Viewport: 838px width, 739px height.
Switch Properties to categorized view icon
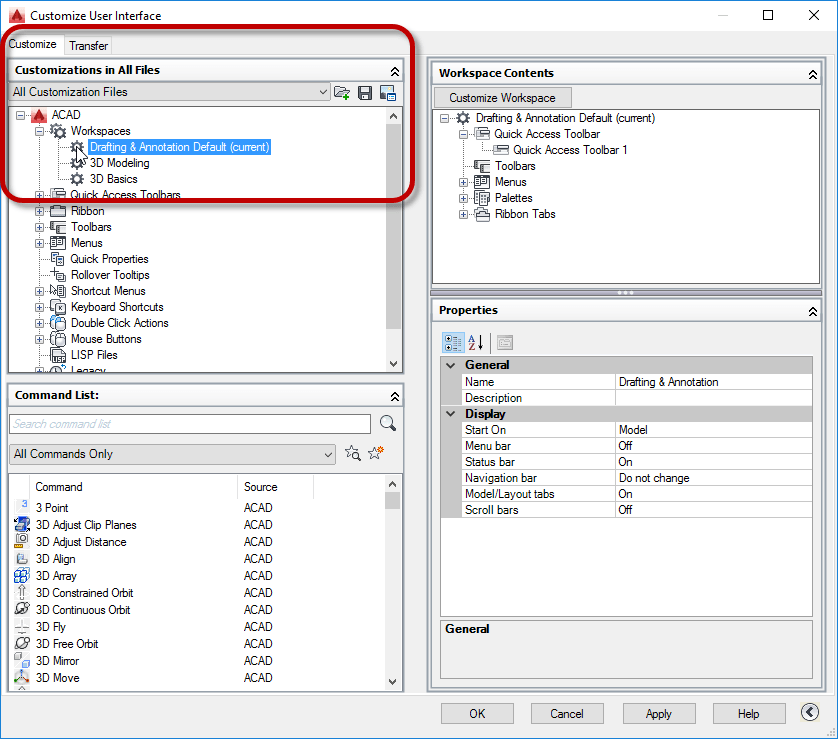pos(452,343)
